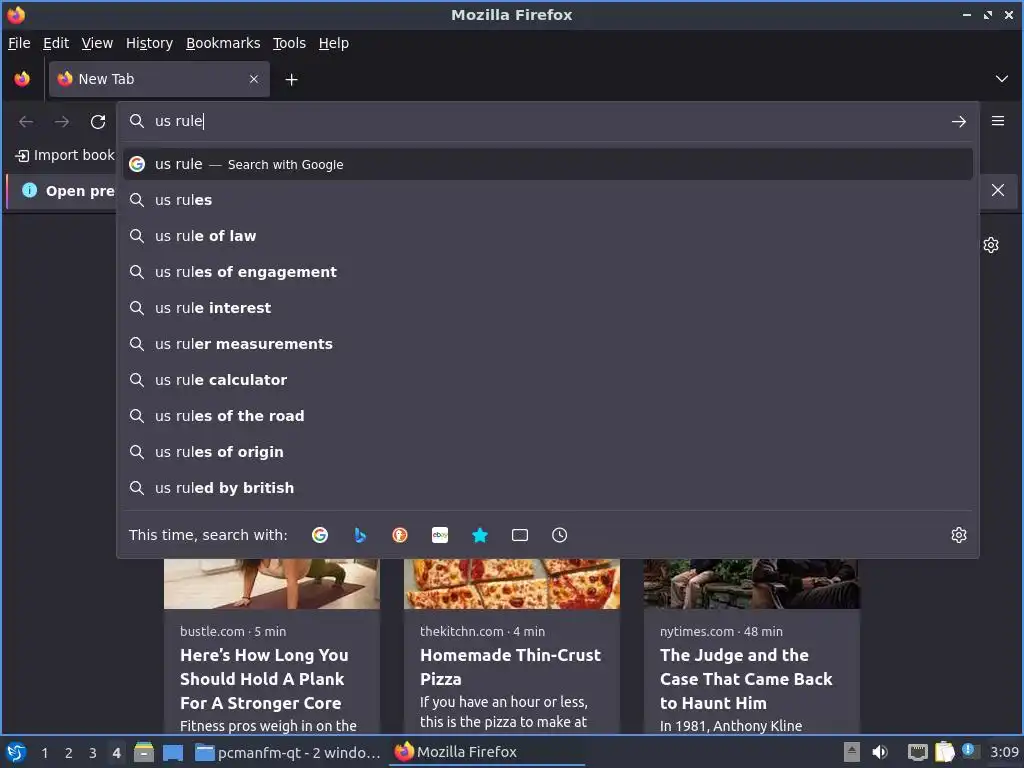Viewport: 1024px width, 768px height.
Task: Search bookmarks with the star icon
Action: pyautogui.click(x=480, y=535)
